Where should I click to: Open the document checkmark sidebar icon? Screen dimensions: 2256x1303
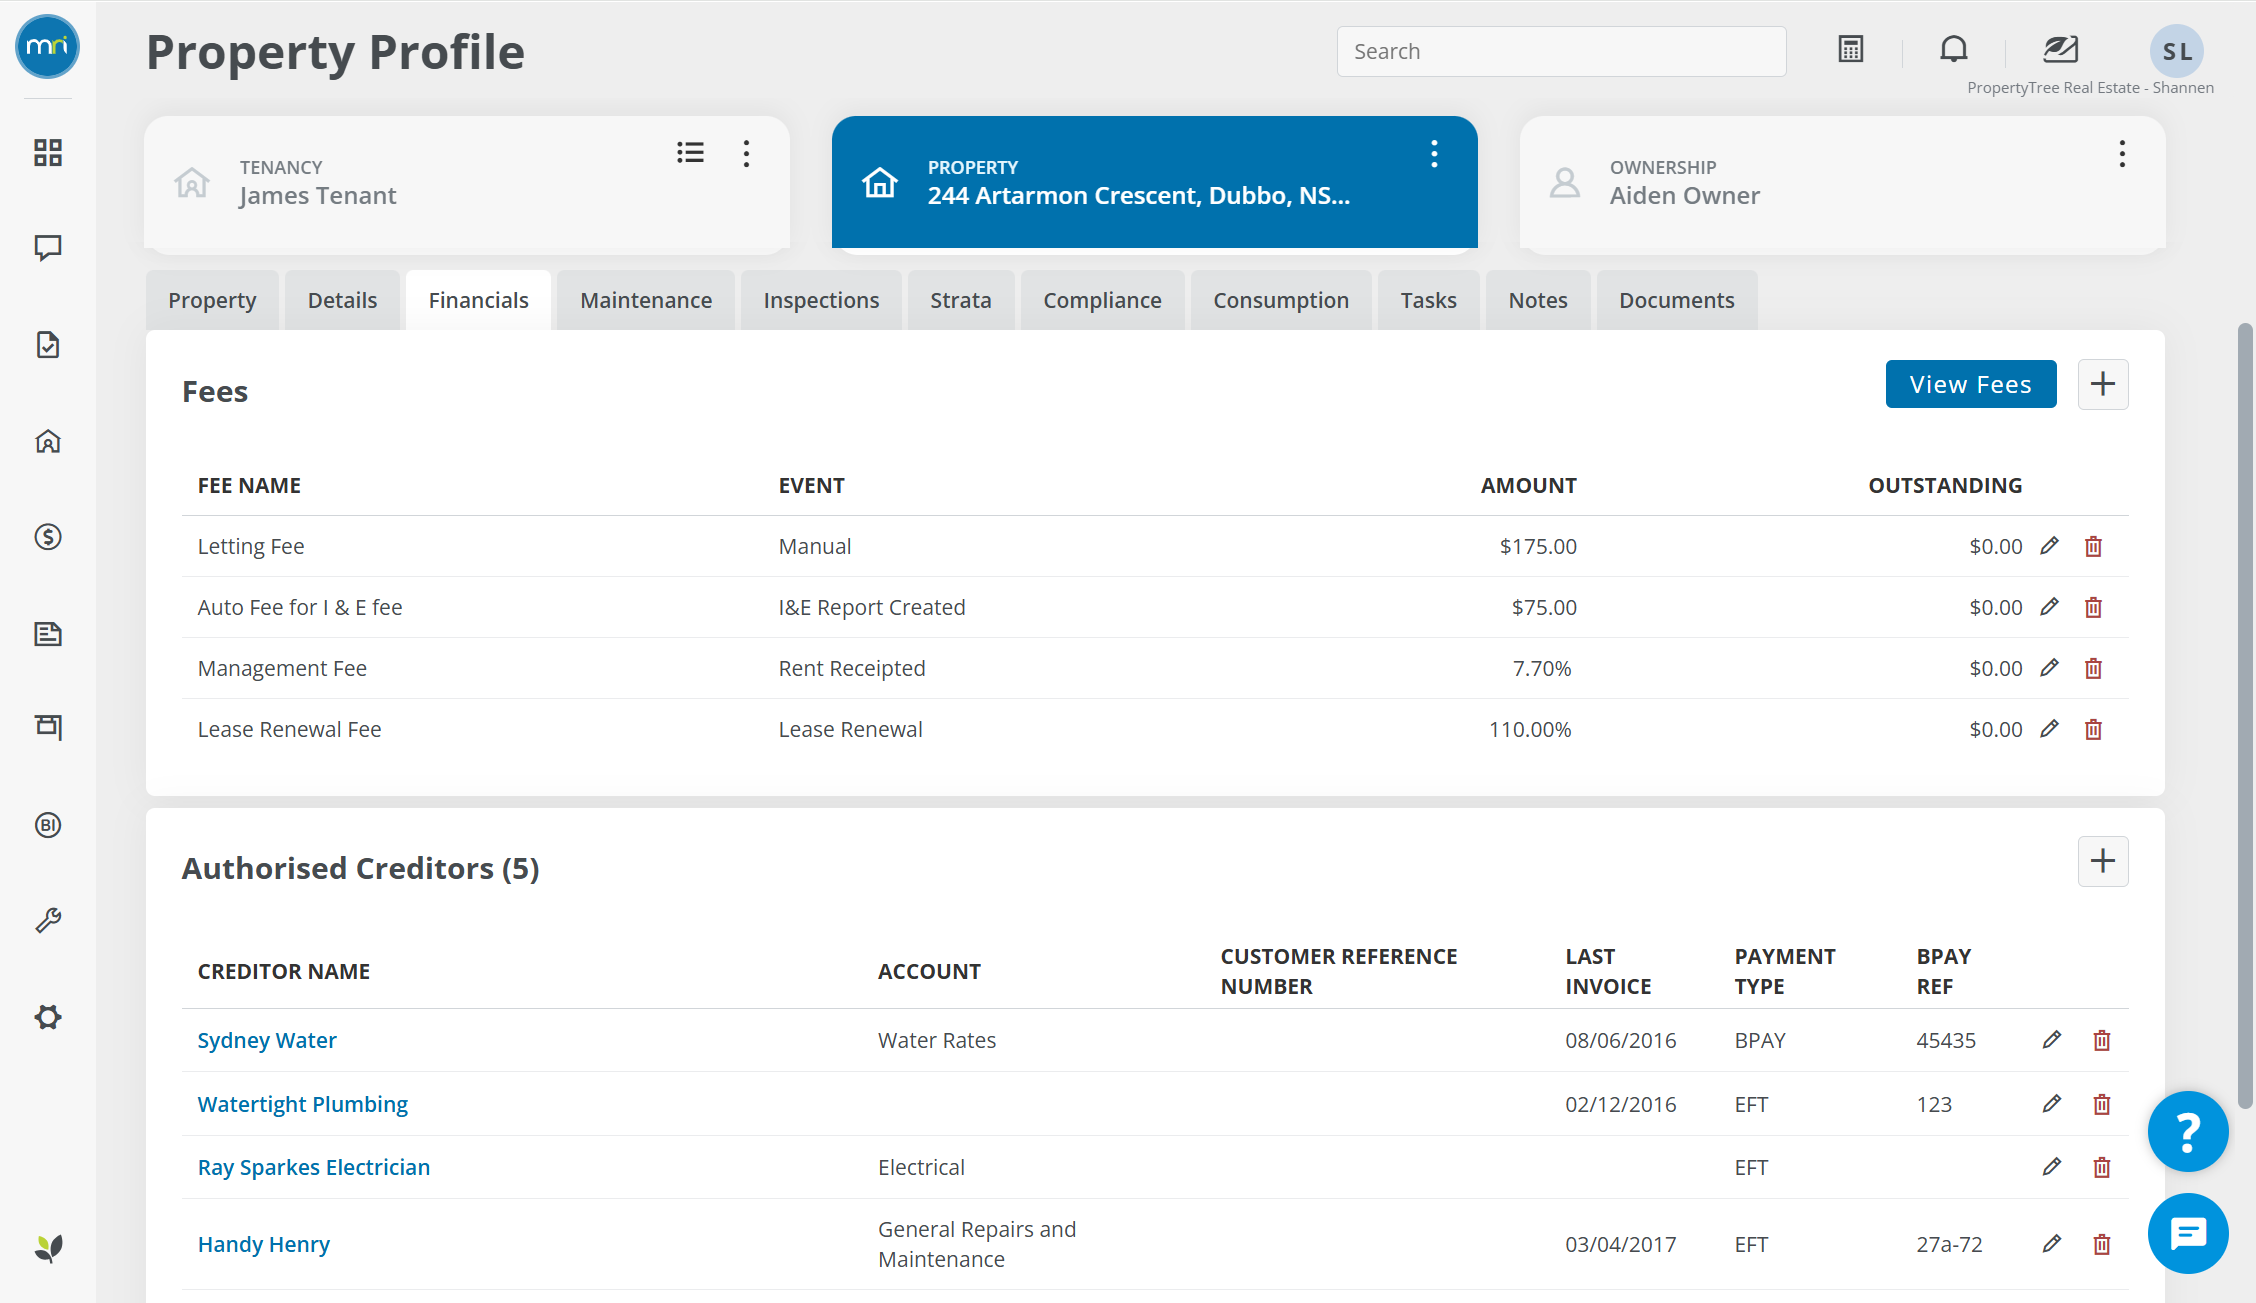(48, 344)
